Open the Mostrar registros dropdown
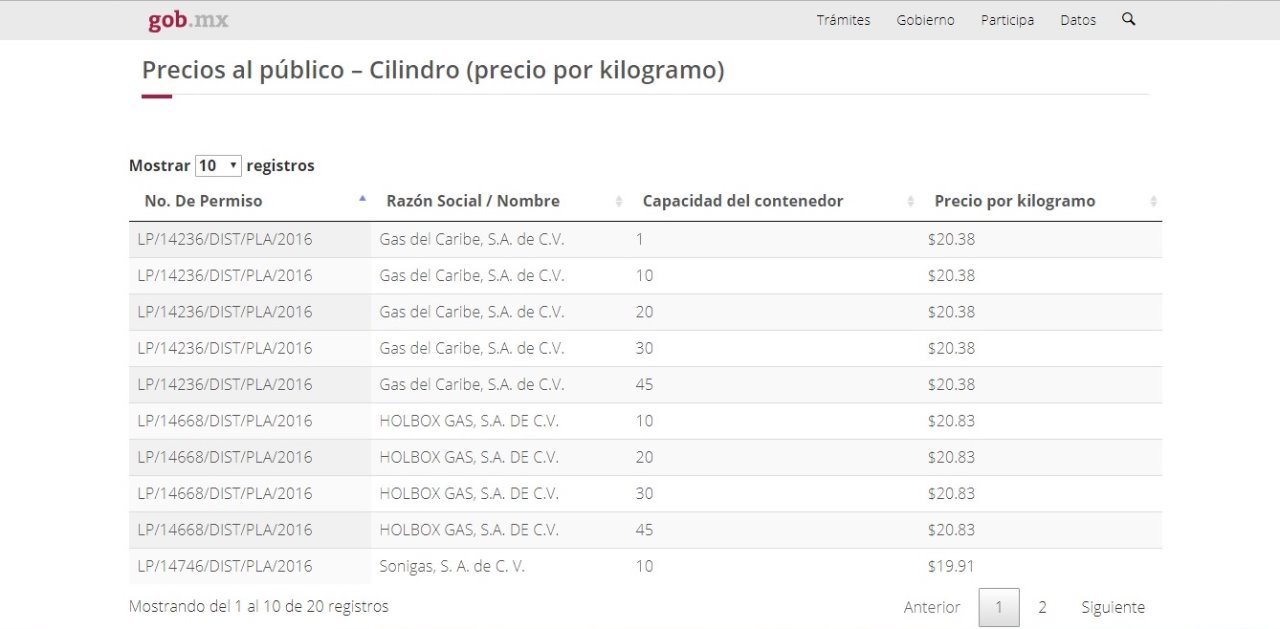Viewport: 1280px width, 629px height. click(218, 165)
